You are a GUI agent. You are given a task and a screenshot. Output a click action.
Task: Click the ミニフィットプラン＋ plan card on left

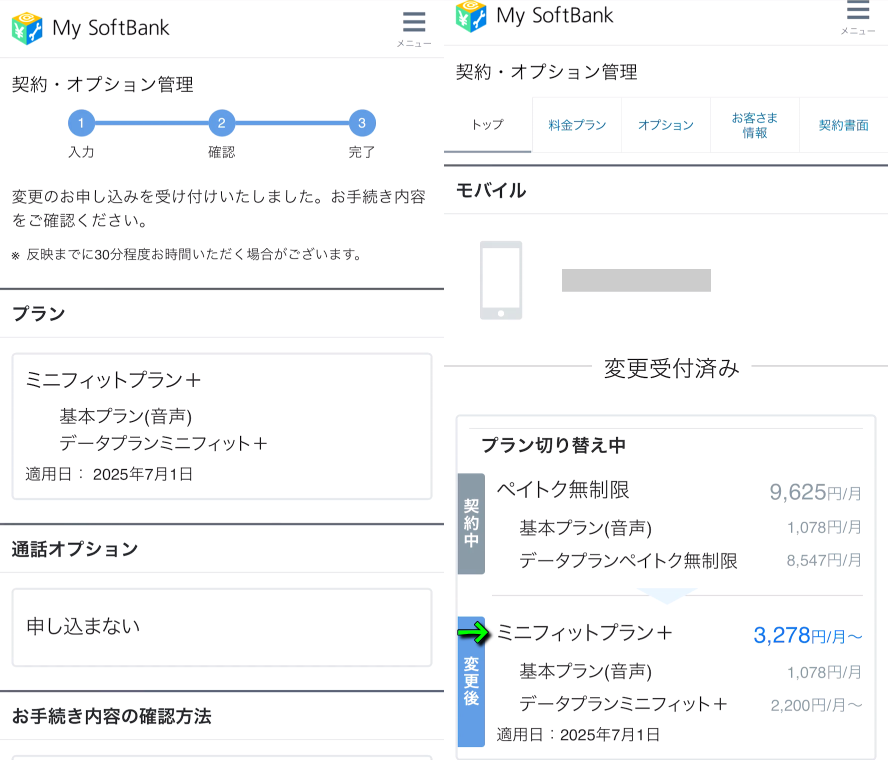coord(222,426)
